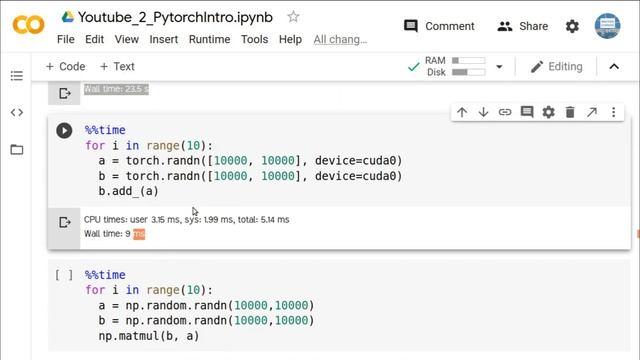This screenshot has width=640, height=360.
Task: Run the torch.randn %%time cell
Action: [64, 131]
